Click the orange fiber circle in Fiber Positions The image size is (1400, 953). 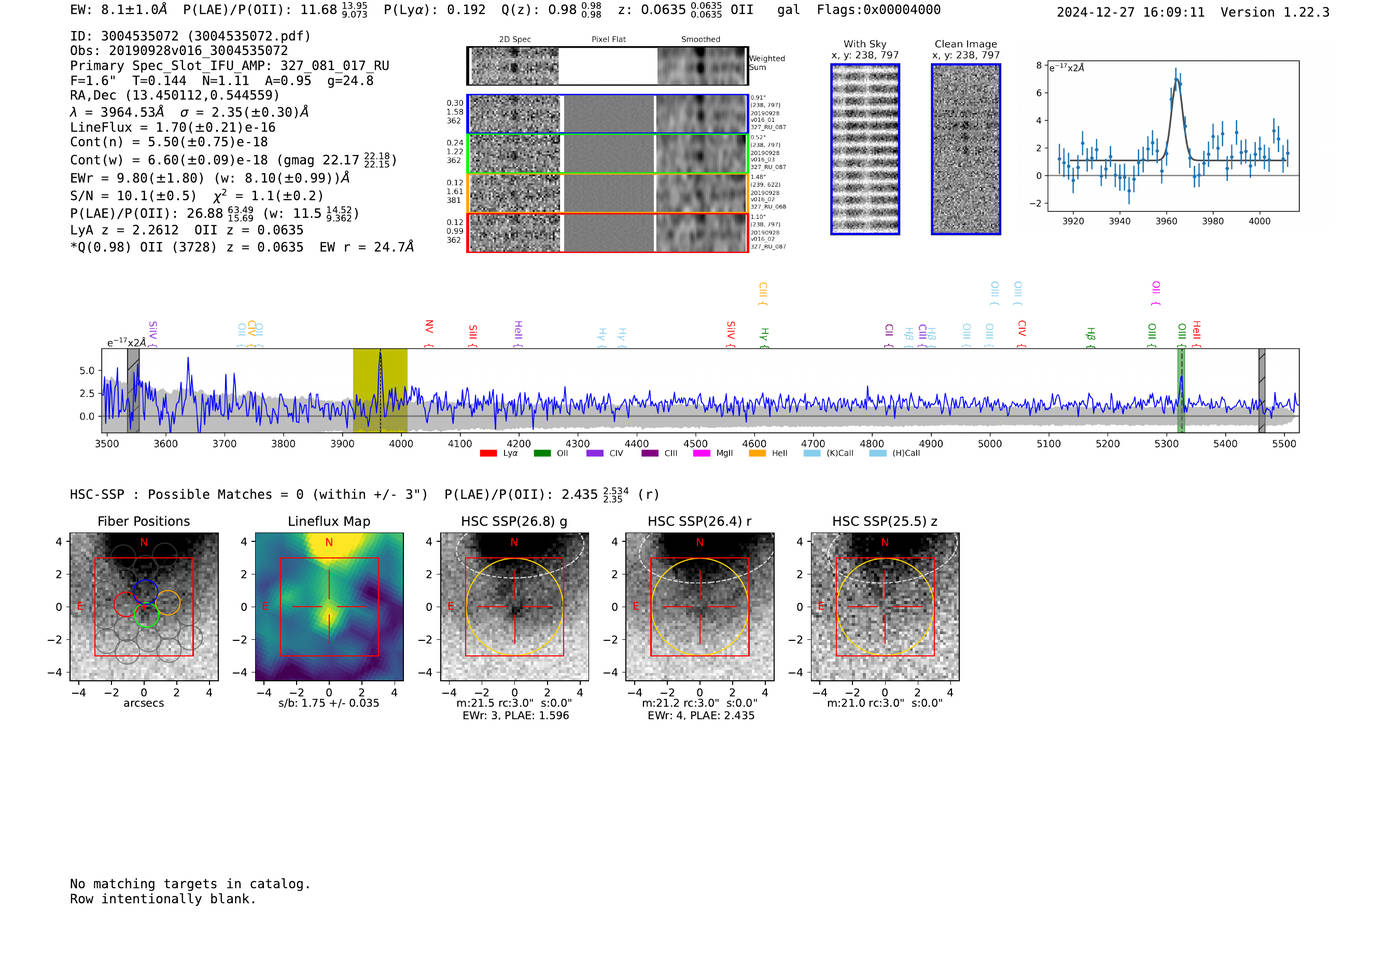[168, 602]
